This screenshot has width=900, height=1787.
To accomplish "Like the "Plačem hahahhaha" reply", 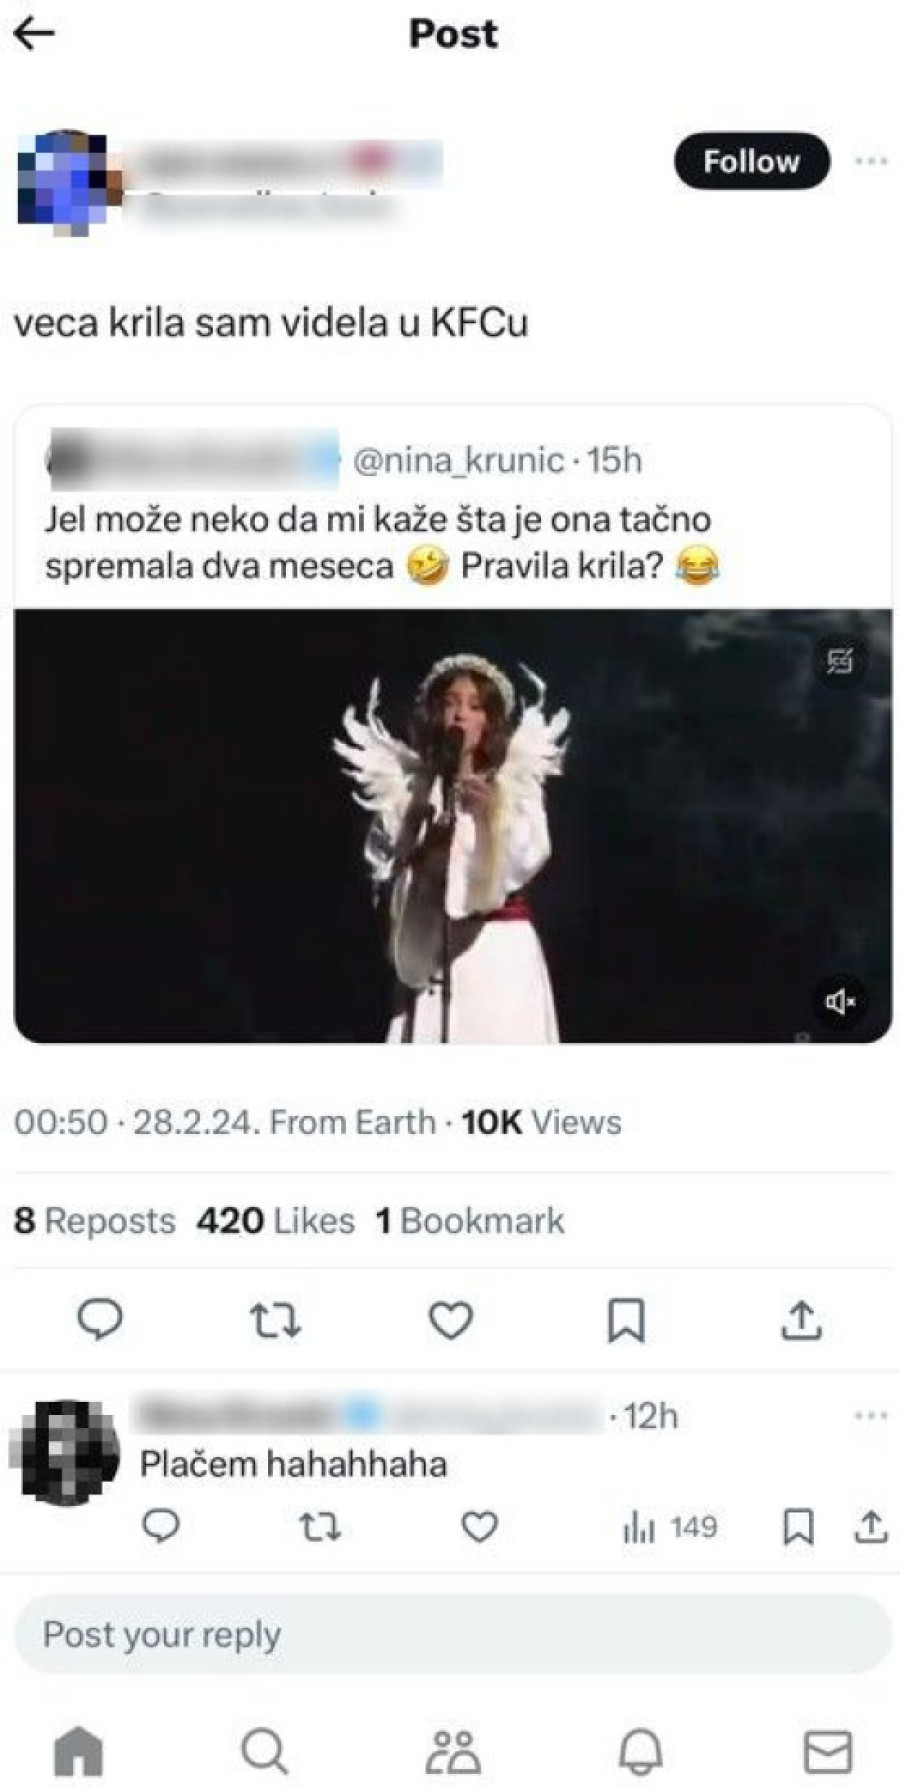I will coord(479,1527).
